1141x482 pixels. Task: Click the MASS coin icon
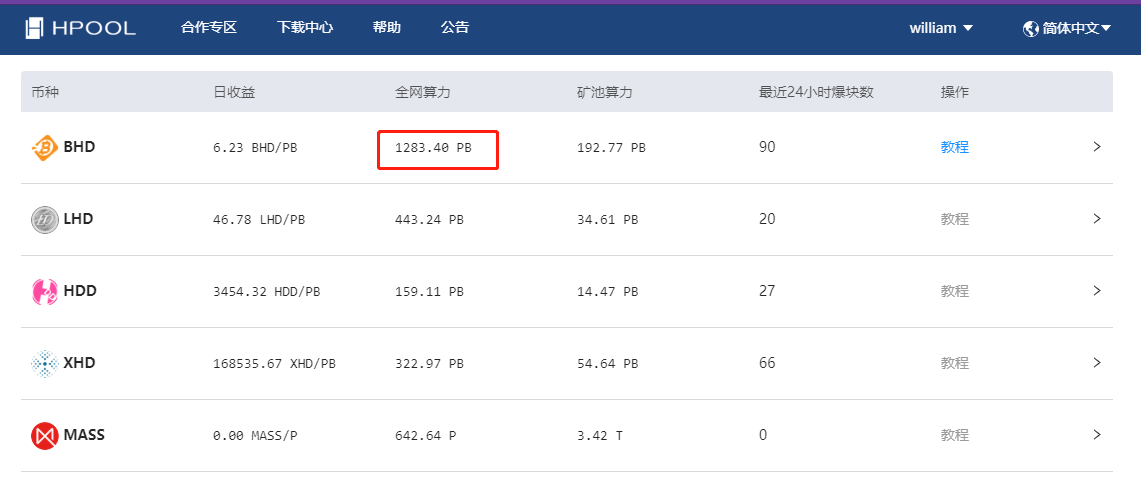point(45,435)
